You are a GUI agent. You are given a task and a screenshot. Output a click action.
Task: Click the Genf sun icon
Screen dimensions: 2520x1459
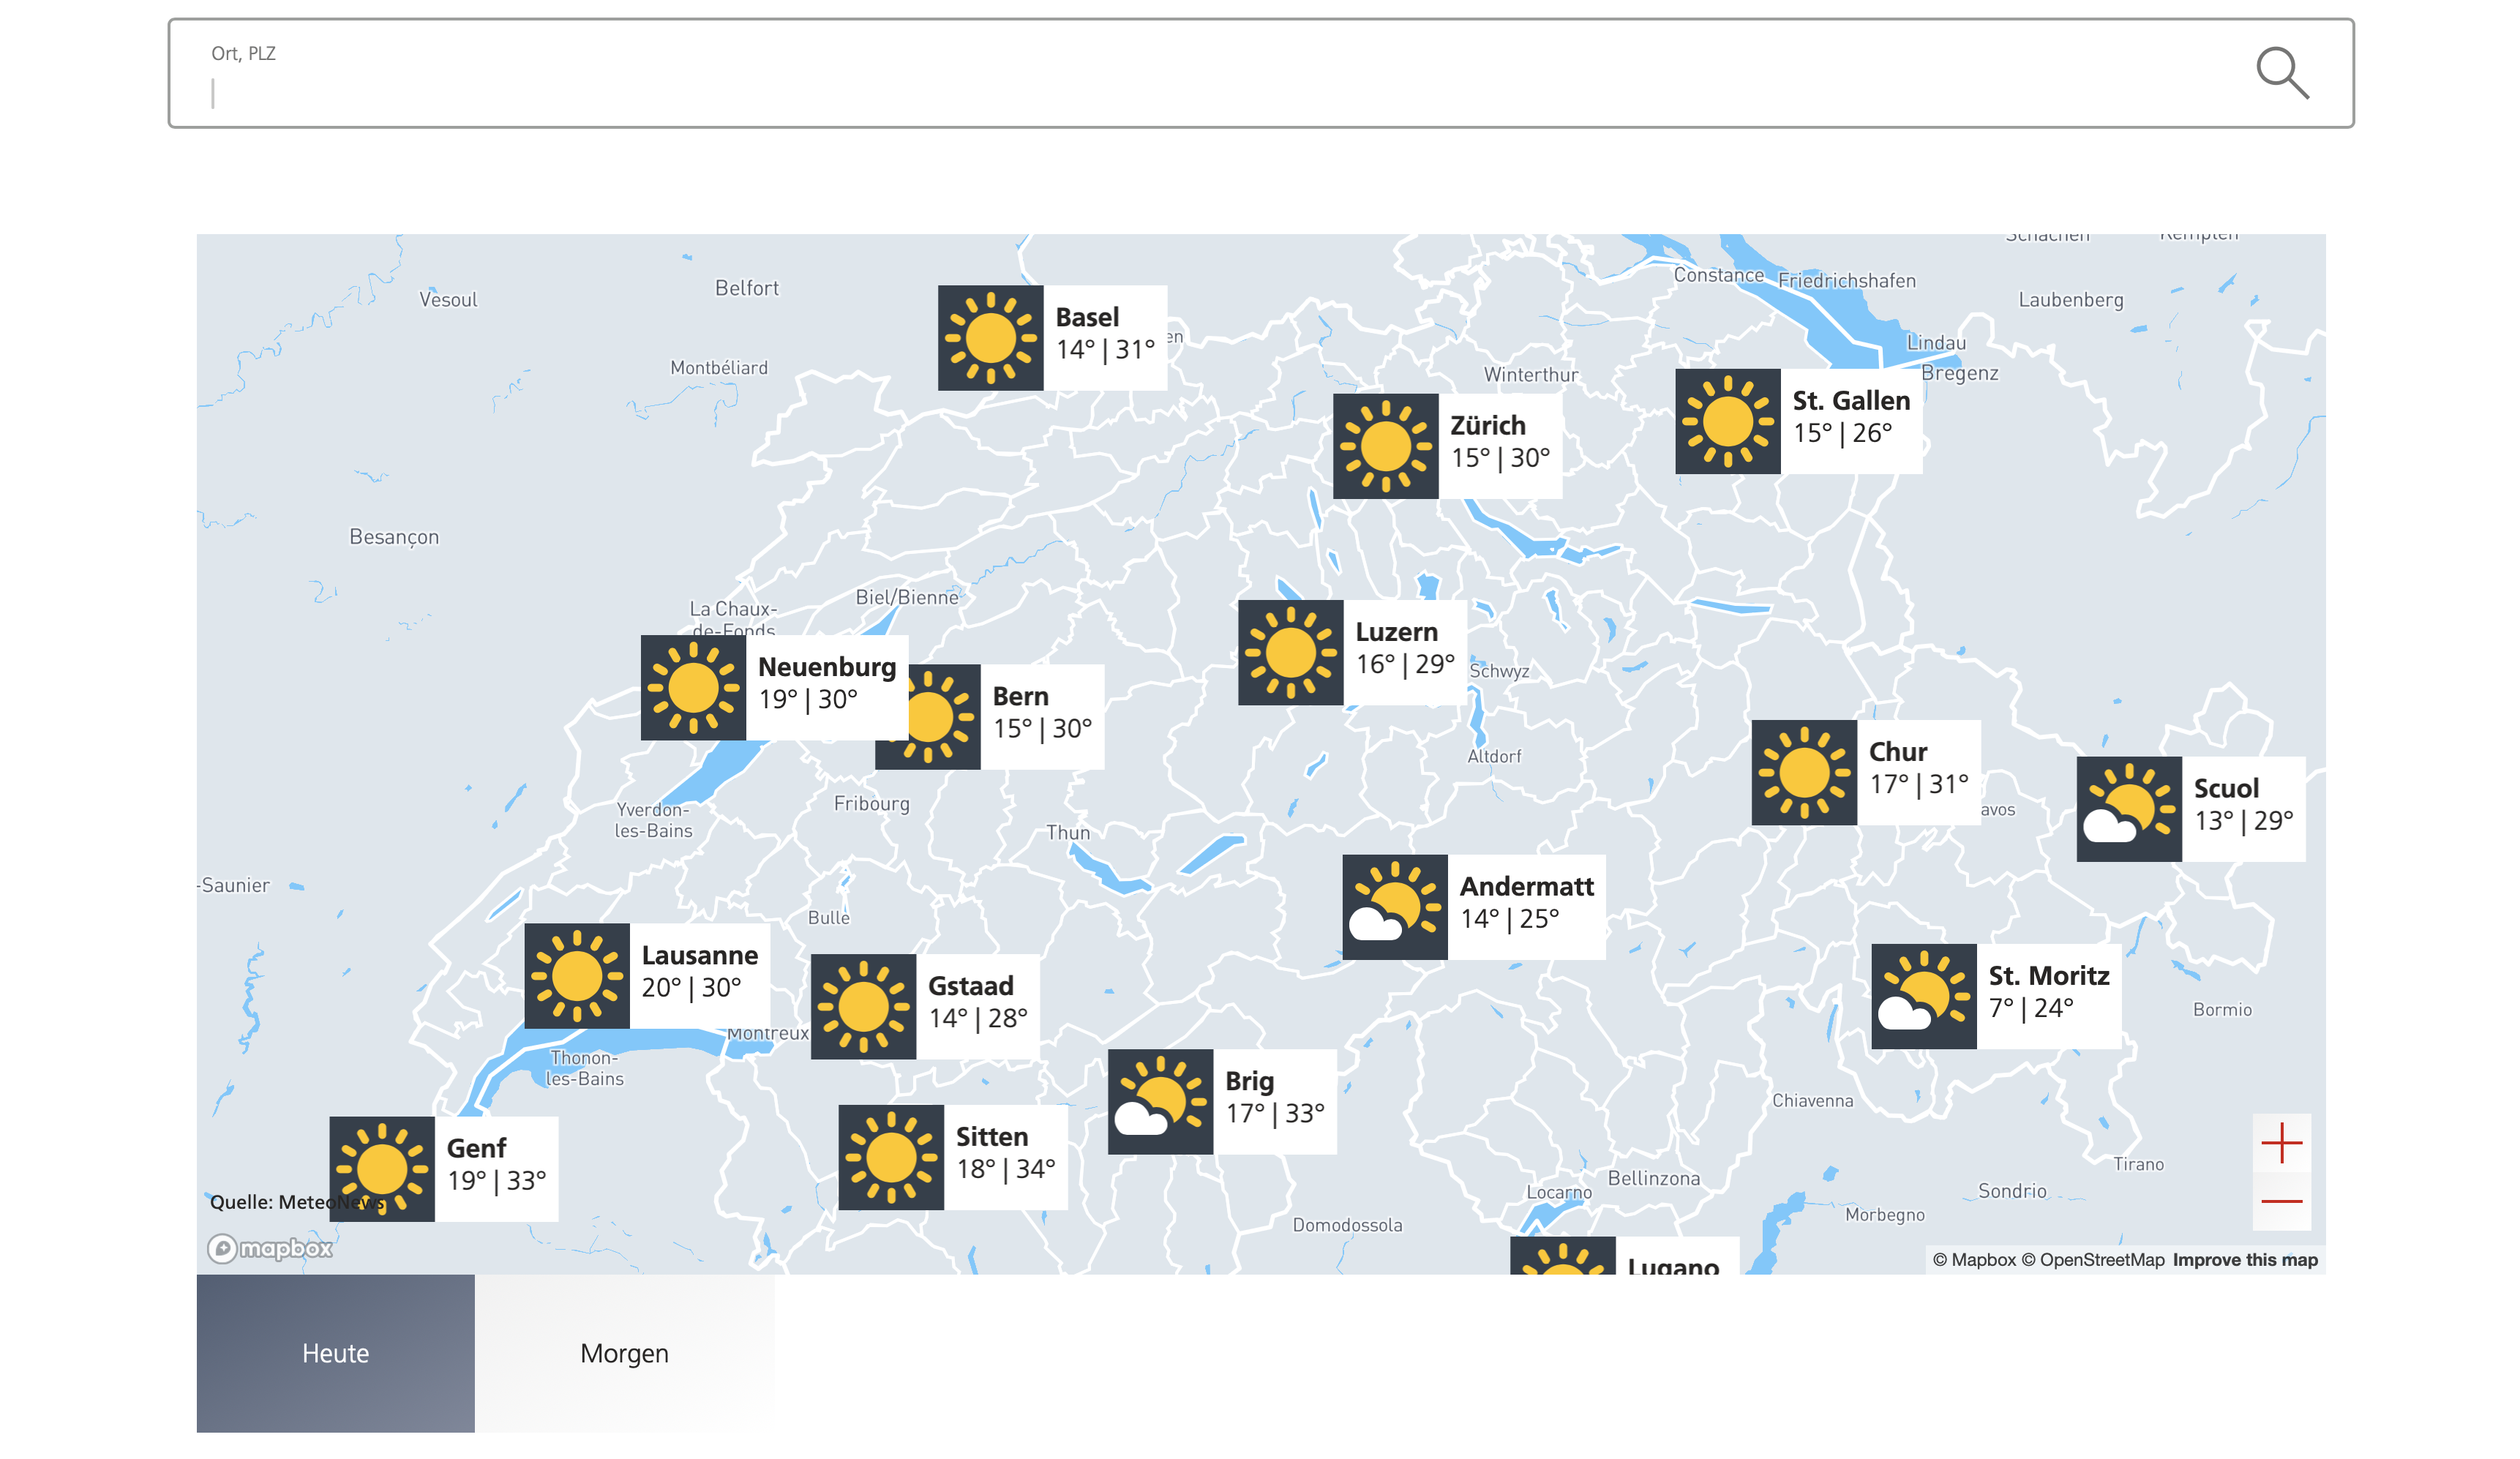(382, 1168)
